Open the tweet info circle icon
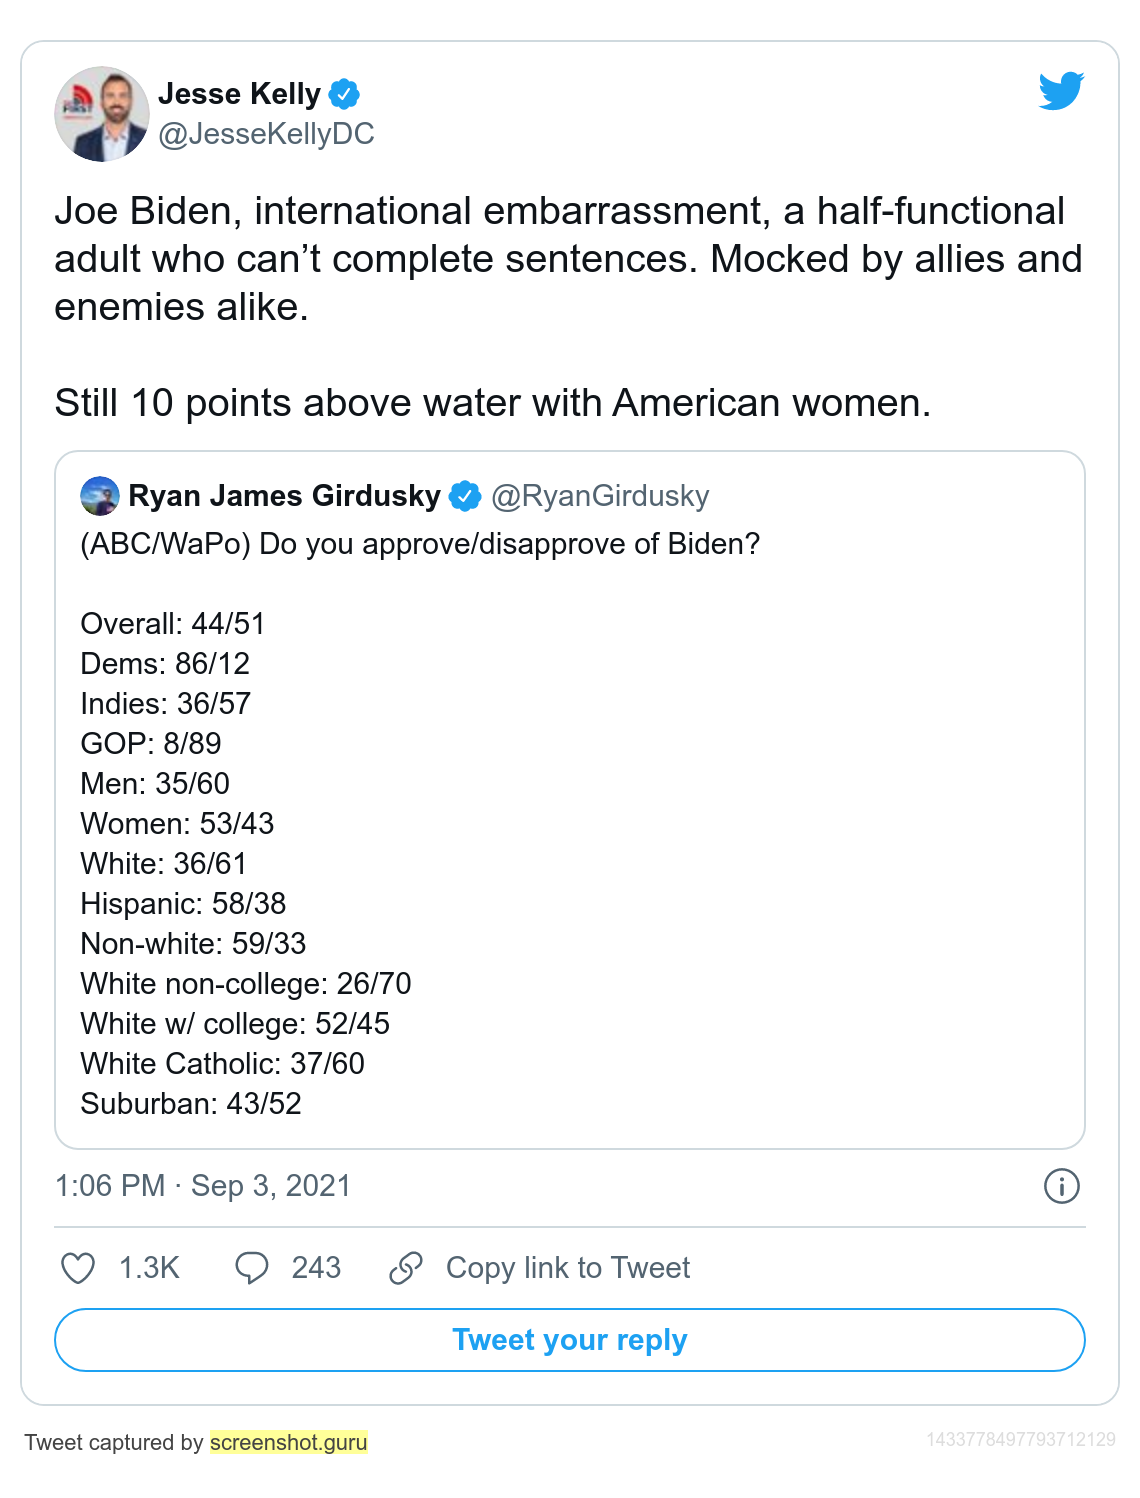The height and width of the screenshot is (1498, 1140). pyautogui.click(x=1061, y=1186)
